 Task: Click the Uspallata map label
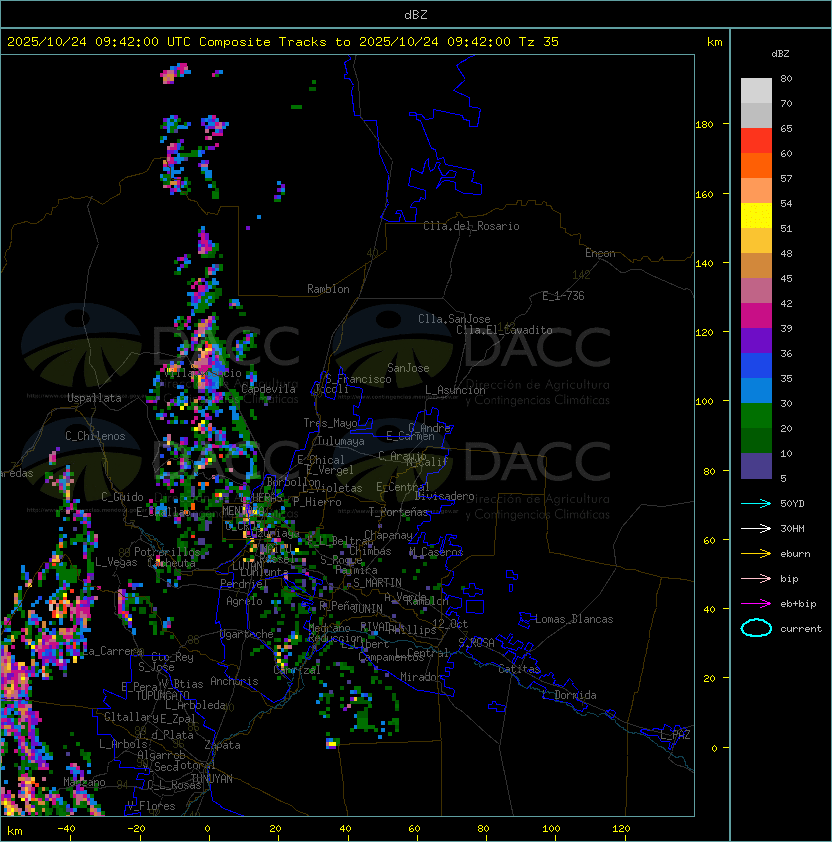coord(94,398)
